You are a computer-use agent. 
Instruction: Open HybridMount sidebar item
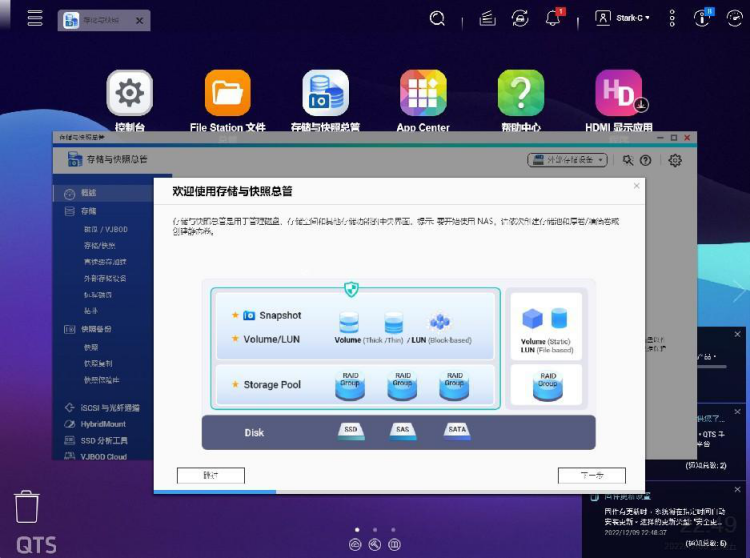pos(95,424)
